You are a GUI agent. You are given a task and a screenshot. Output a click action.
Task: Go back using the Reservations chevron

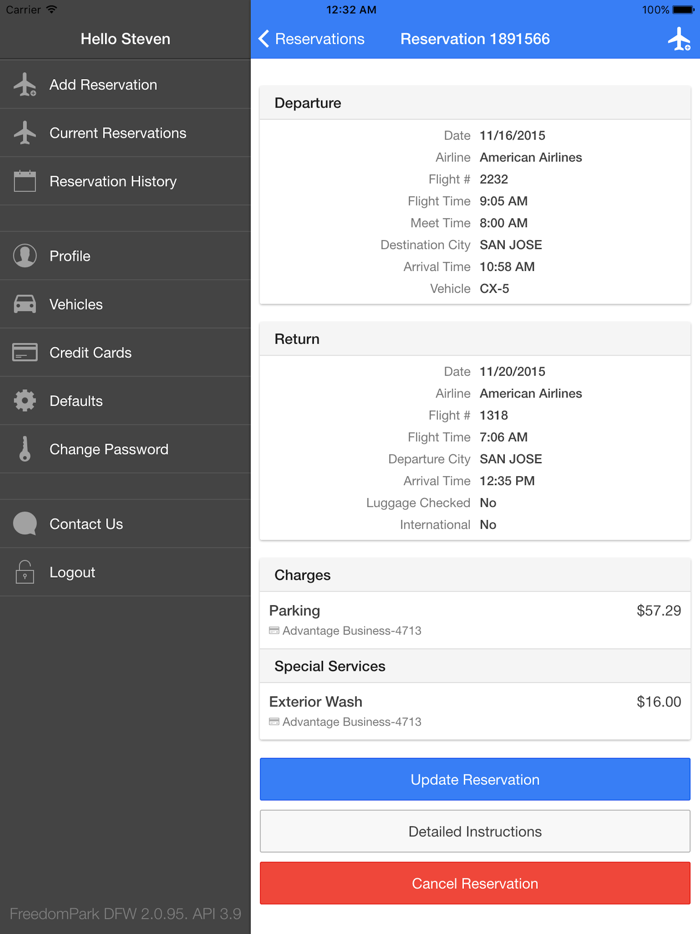[x=264, y=39]
